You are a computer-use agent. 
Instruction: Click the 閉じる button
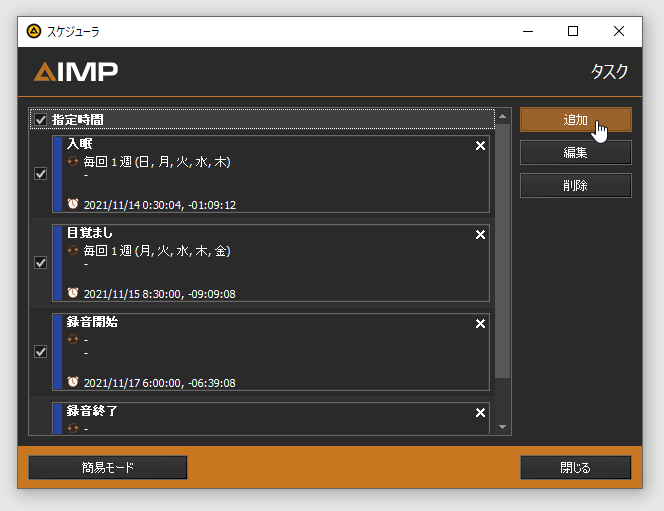tap(575, 467)
